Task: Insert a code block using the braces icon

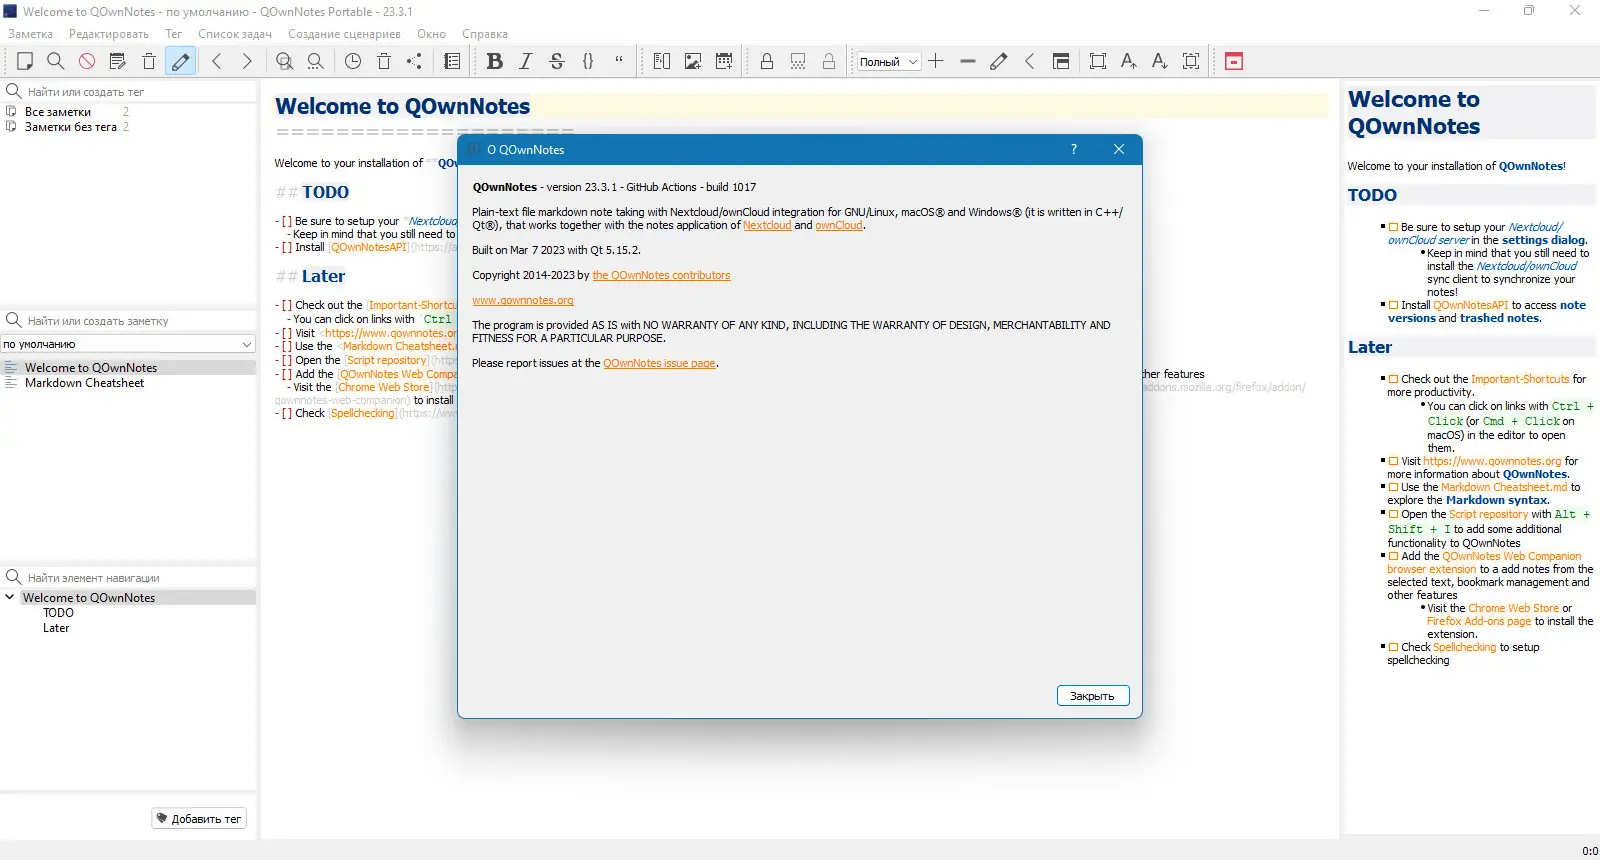Action: [x=588, y=61]
